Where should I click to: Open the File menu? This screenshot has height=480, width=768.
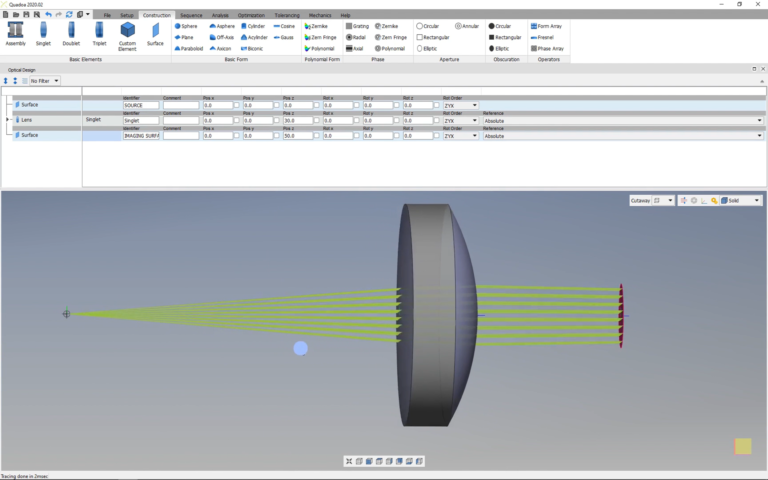107,15
